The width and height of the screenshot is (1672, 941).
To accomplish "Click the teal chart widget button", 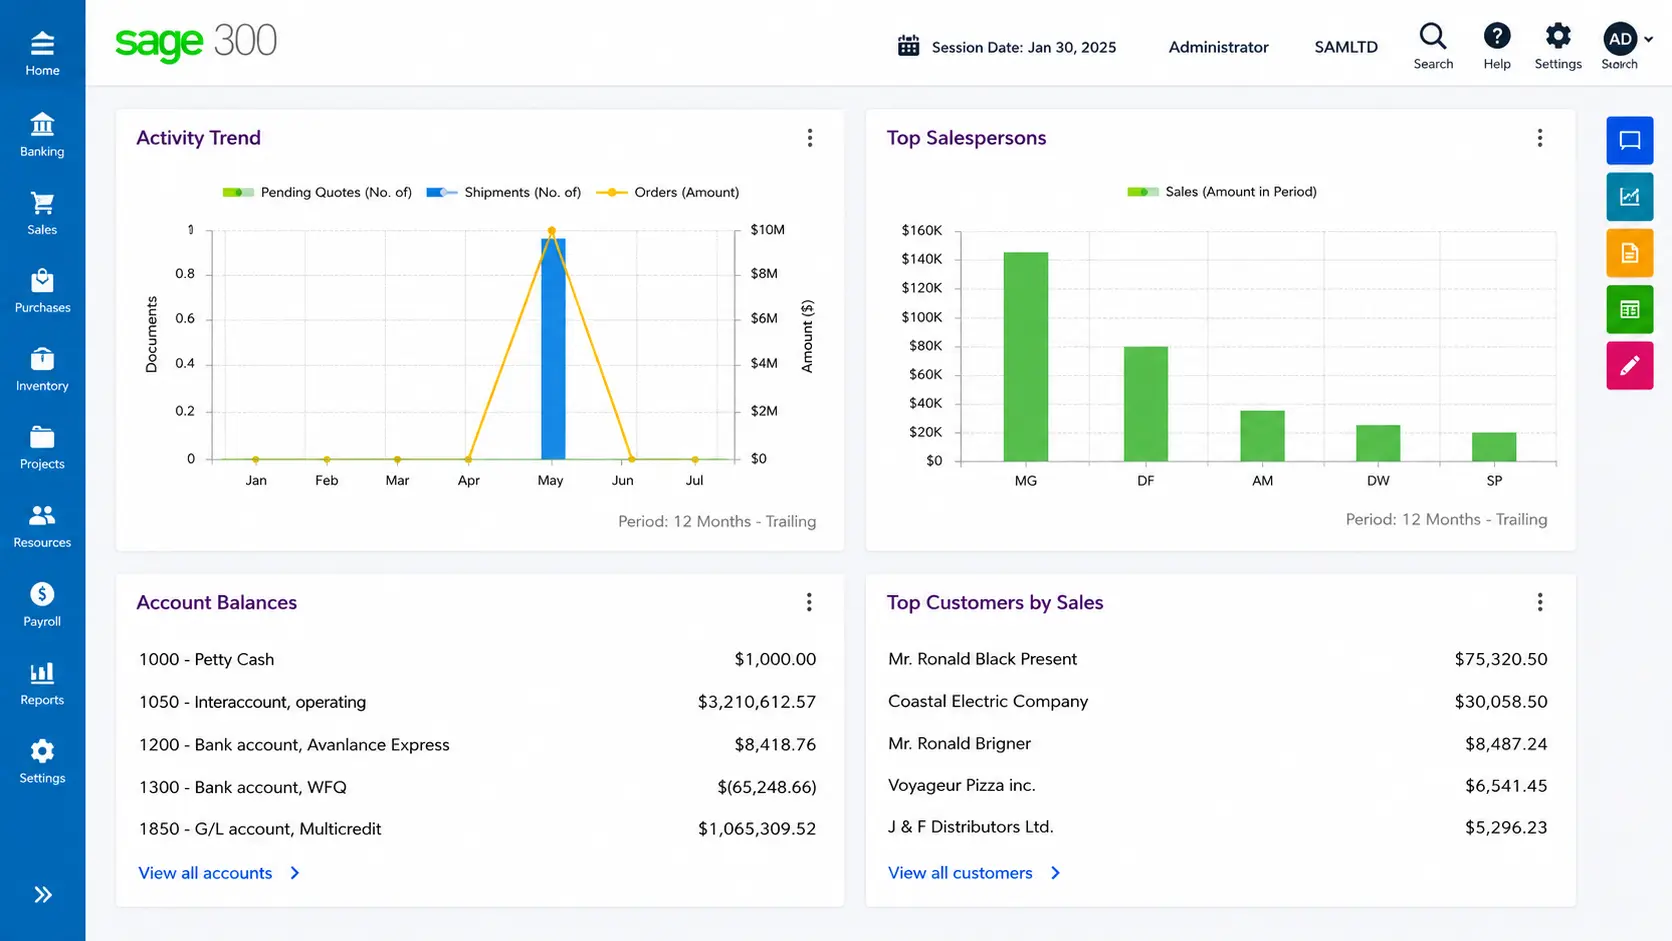I will point(1630,196).
